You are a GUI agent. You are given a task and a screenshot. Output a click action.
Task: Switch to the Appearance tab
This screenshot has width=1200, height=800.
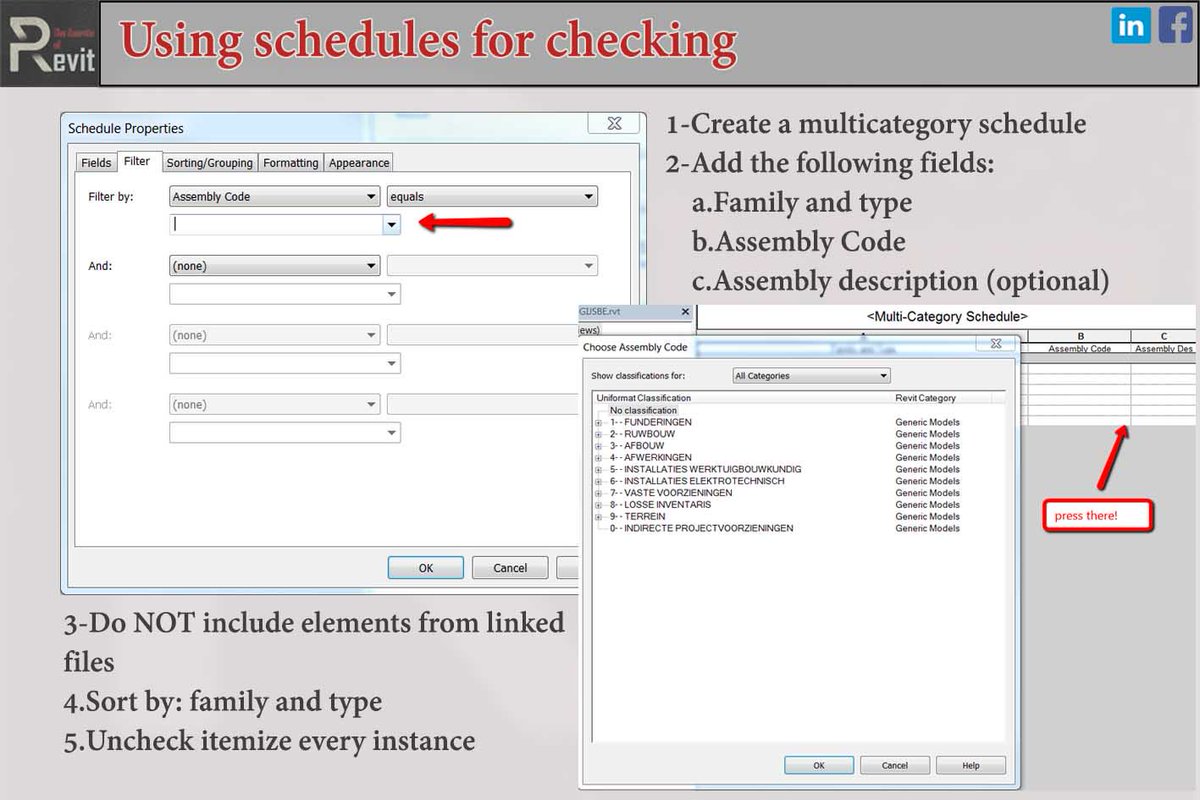(358, 162)
